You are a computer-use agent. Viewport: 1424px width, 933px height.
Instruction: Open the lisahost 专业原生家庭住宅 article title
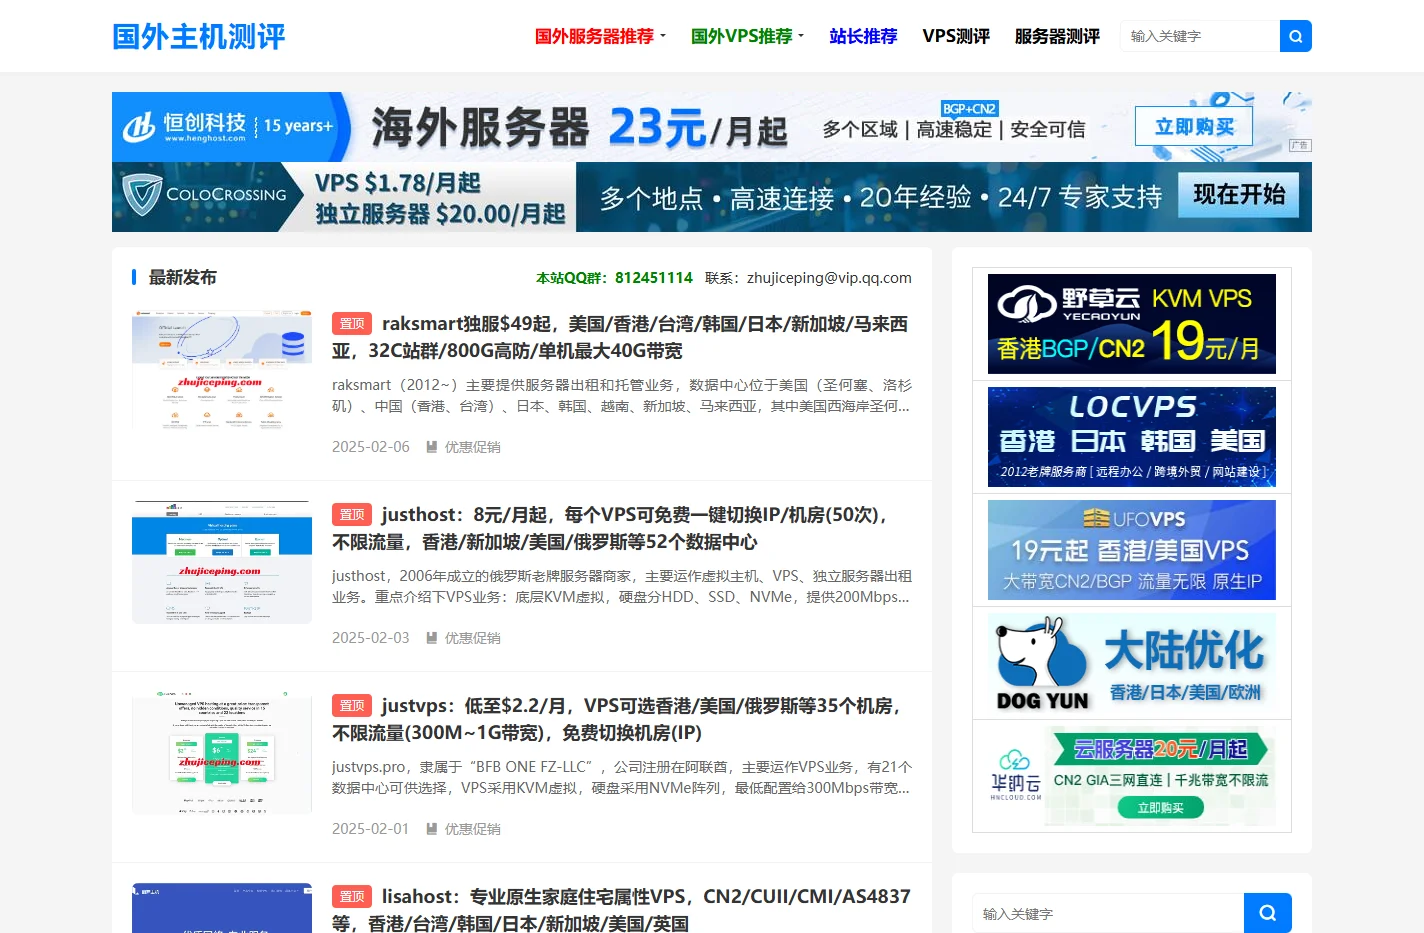pyautogui.click(x=621, y=909)
